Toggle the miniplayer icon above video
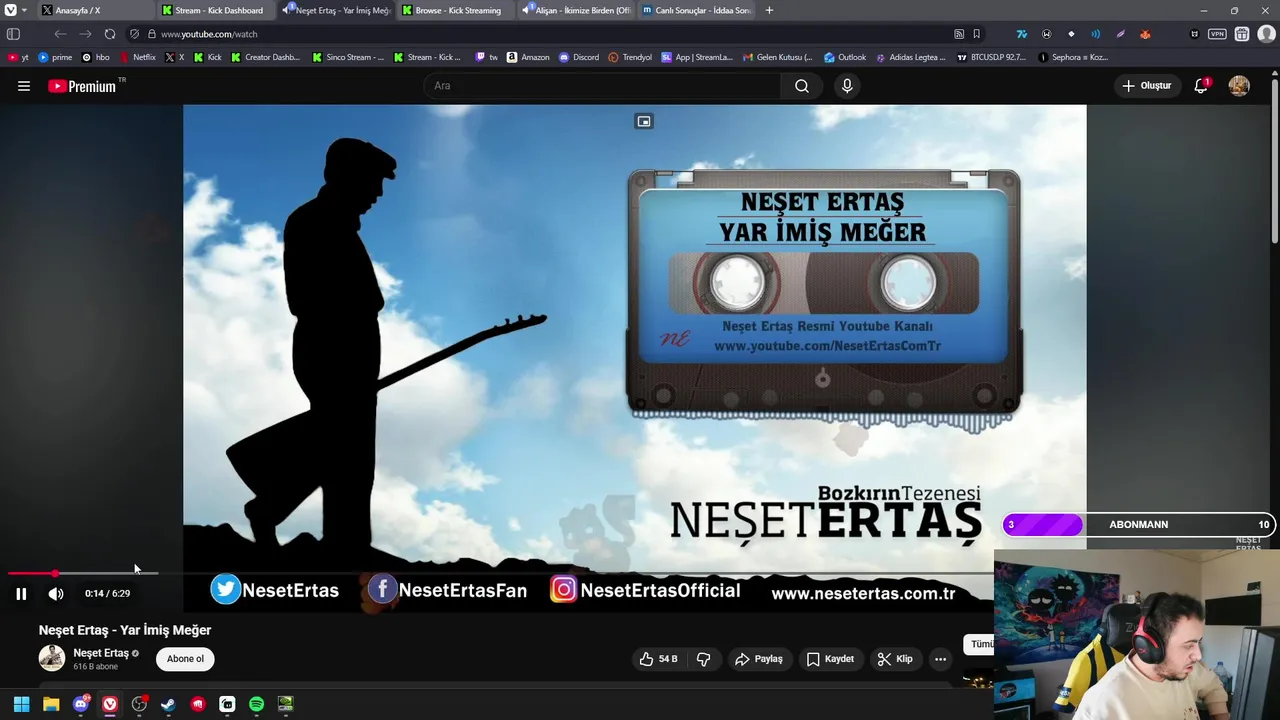 (644, 122)
